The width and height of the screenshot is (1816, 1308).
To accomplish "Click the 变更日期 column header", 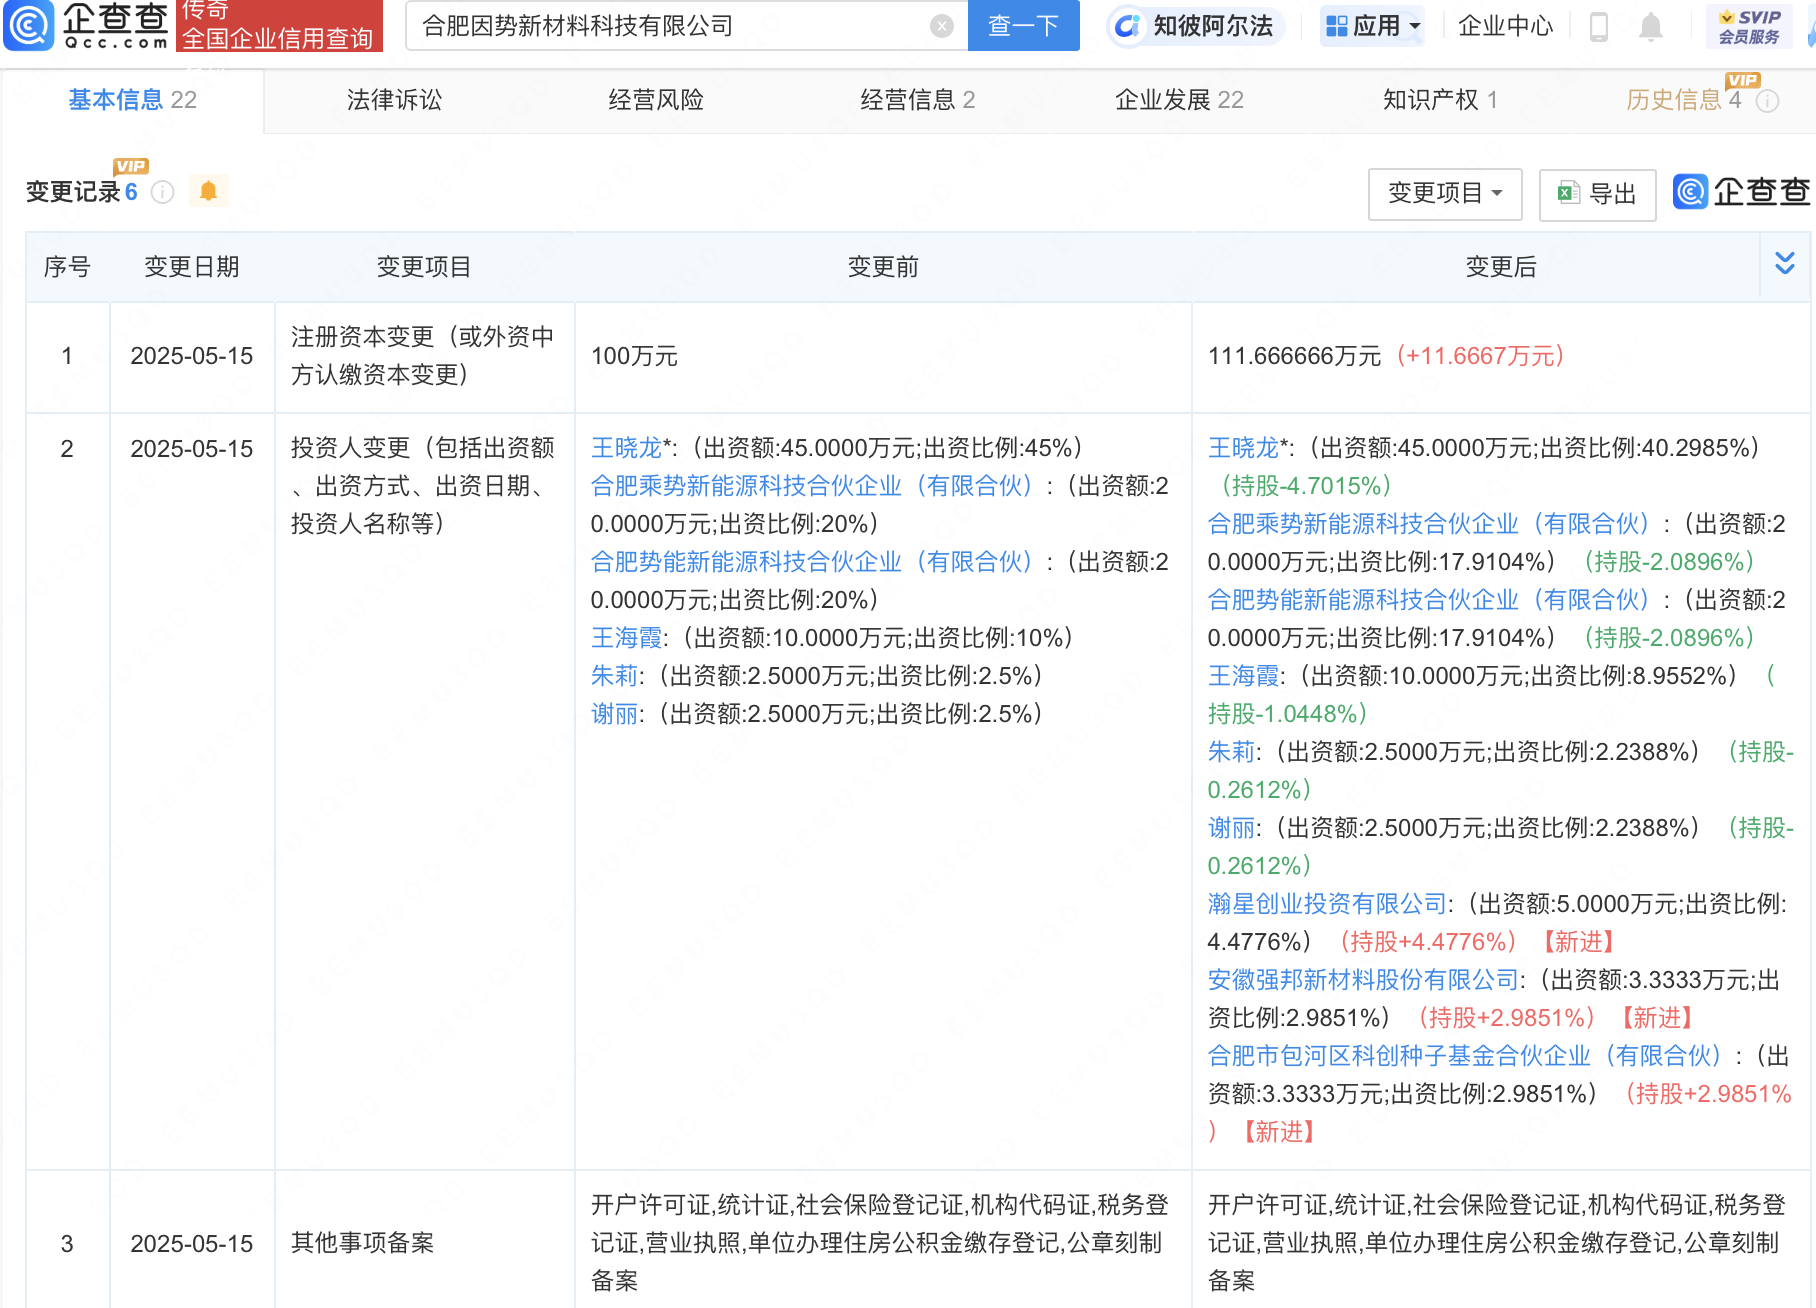I will [x=192, y=267].
